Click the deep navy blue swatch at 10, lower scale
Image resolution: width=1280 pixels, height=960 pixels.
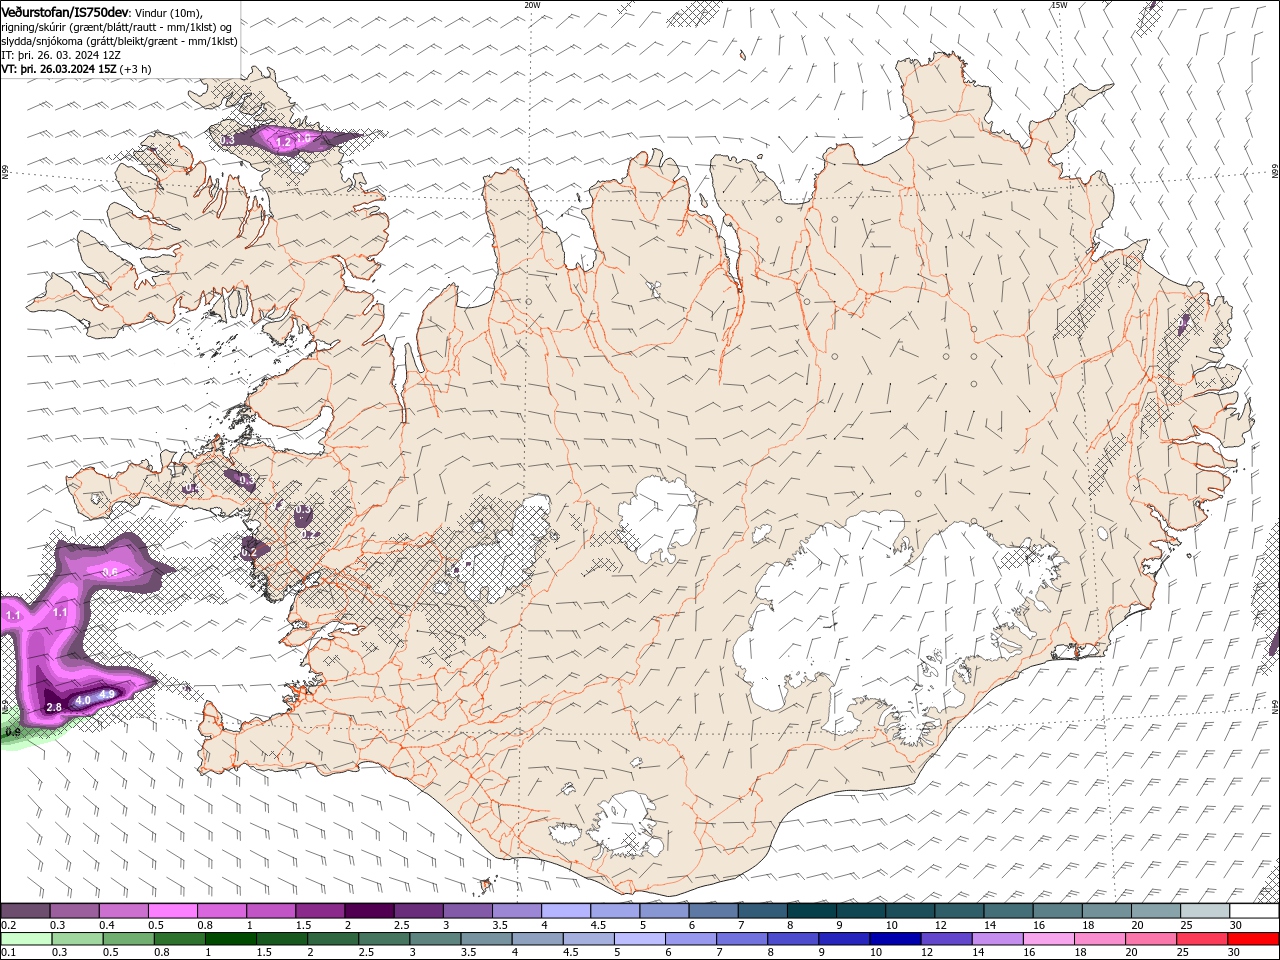click(x=895, y=939)
